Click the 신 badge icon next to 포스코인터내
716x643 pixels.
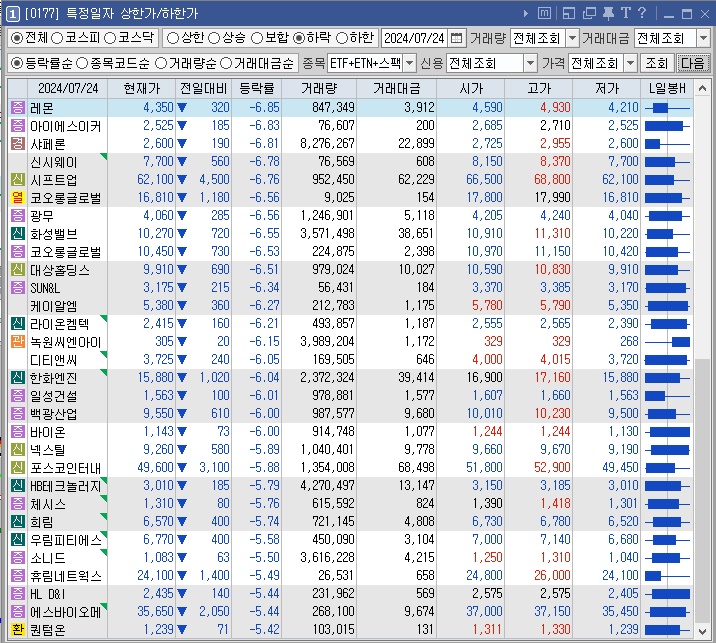[x=18, y=468]
